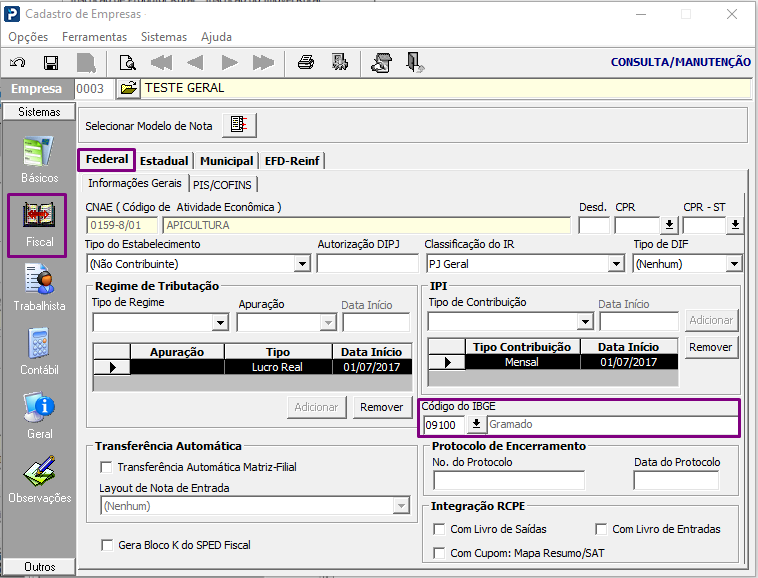Select the Federal tab

[107, 159]
